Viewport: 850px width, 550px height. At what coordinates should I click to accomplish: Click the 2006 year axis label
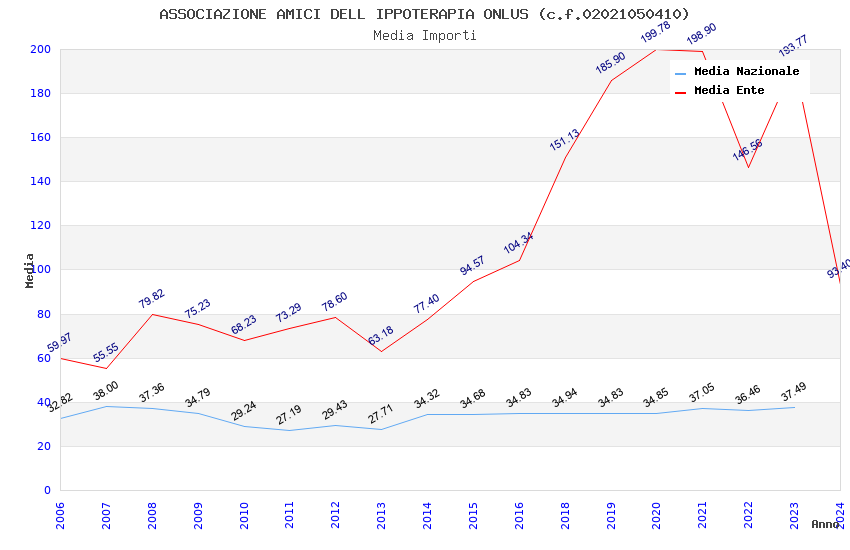click(60, 515)
